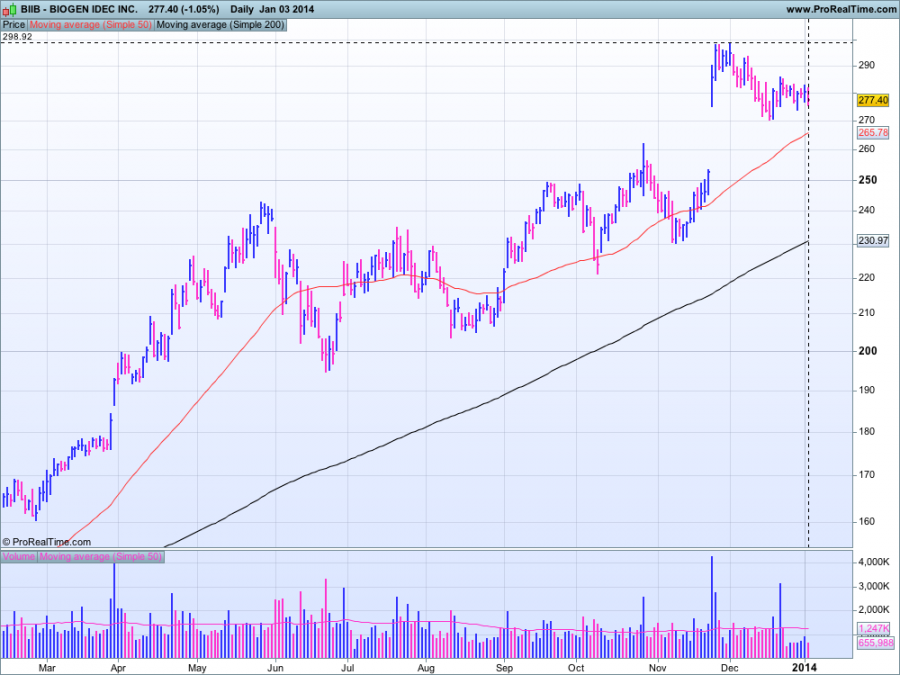Select the price panel's Moving average (Simple 50) label
Screen dimensions: 900x675
91,25
